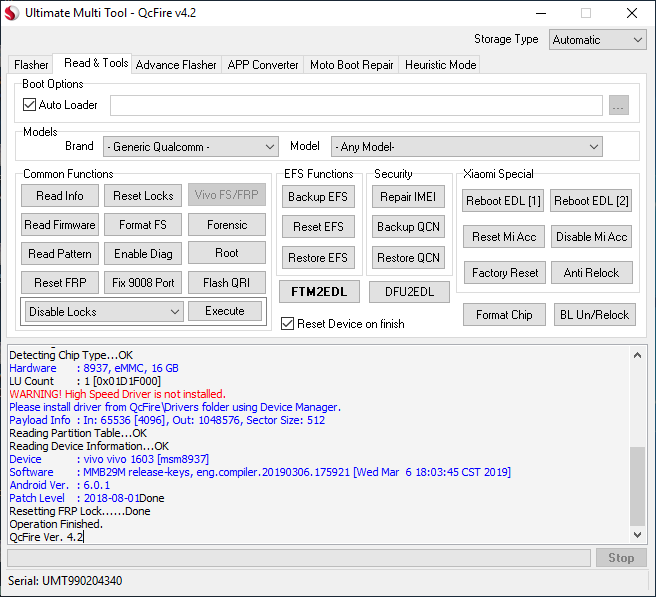Click the Reboot EDL [1] button
Screen dimensions: 656x597
(x=503, y=201)
